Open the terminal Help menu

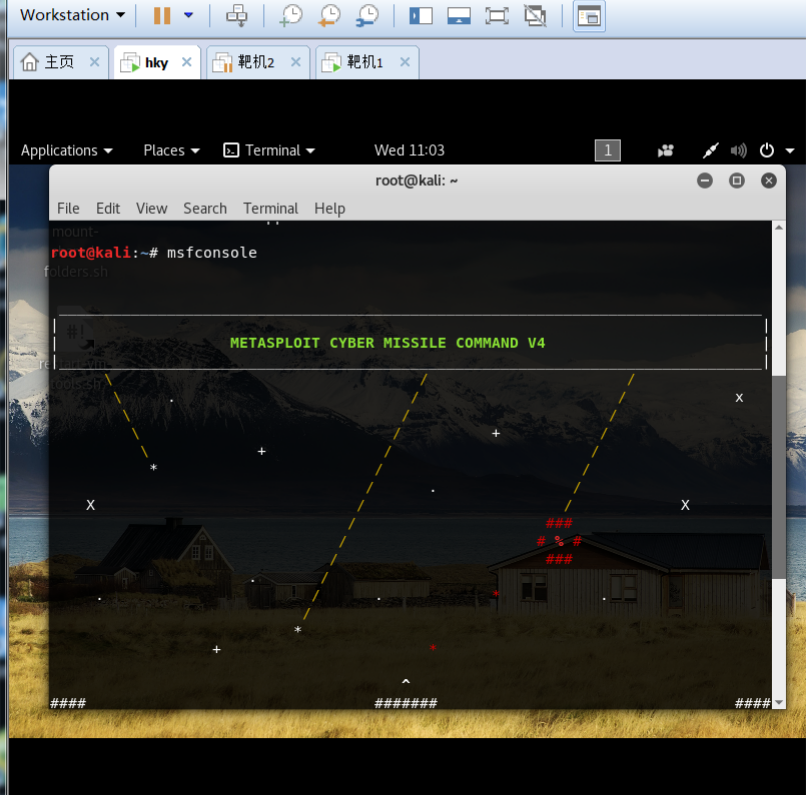coord(329,208)
